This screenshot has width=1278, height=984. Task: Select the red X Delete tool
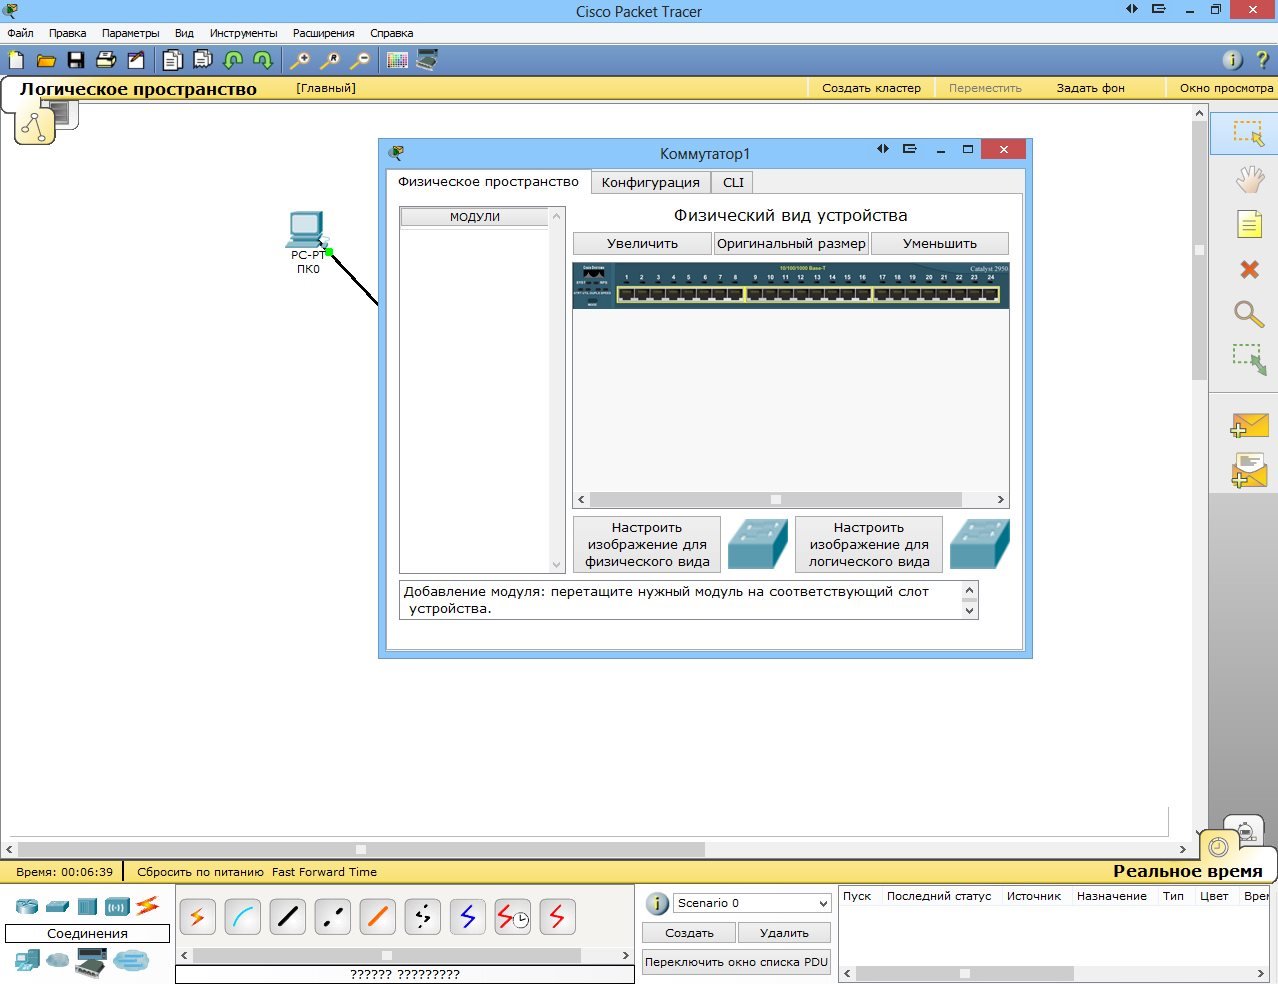coord(1249,269)
